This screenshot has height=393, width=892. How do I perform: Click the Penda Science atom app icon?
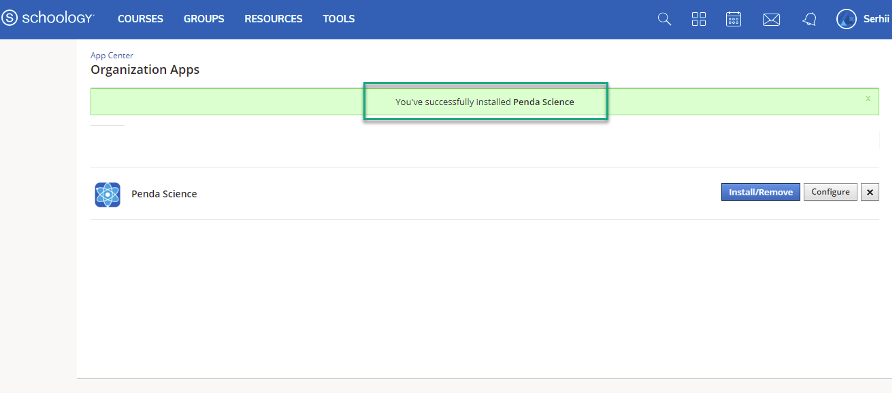108,194
